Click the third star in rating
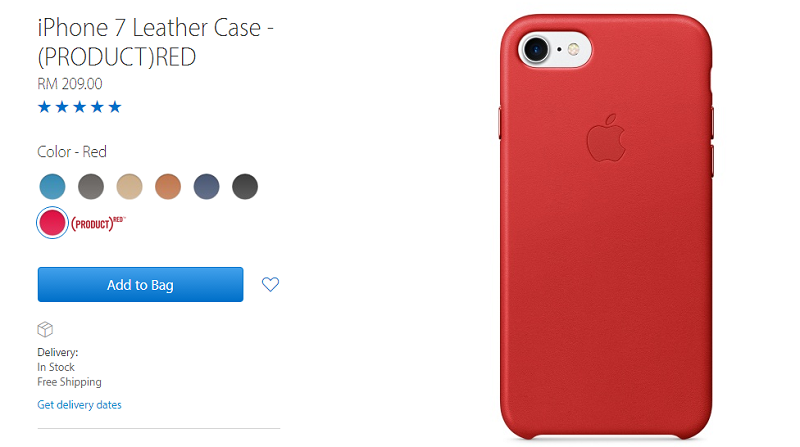800x447 pixels. click(x=80, y=107)
